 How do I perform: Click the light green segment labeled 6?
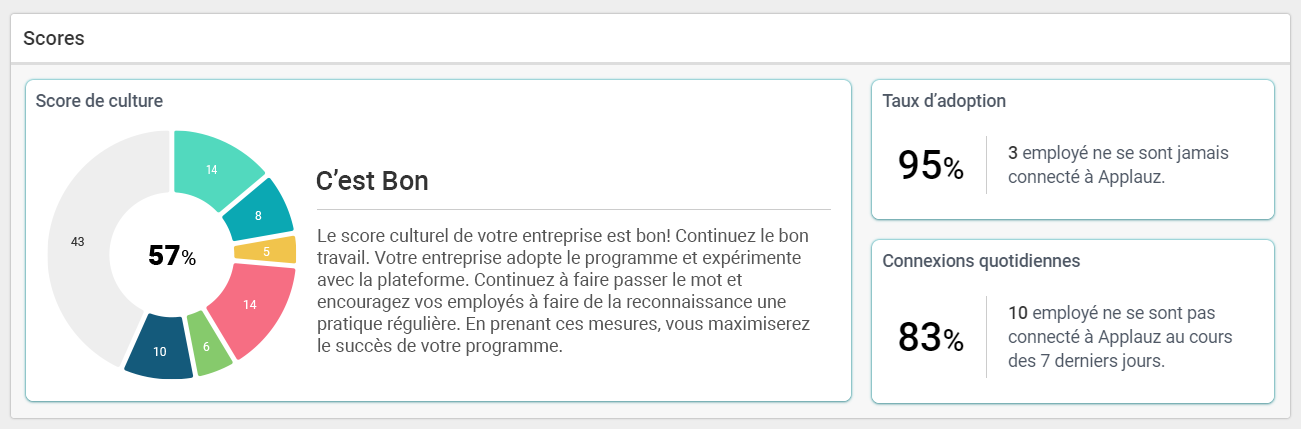(208, 343)
